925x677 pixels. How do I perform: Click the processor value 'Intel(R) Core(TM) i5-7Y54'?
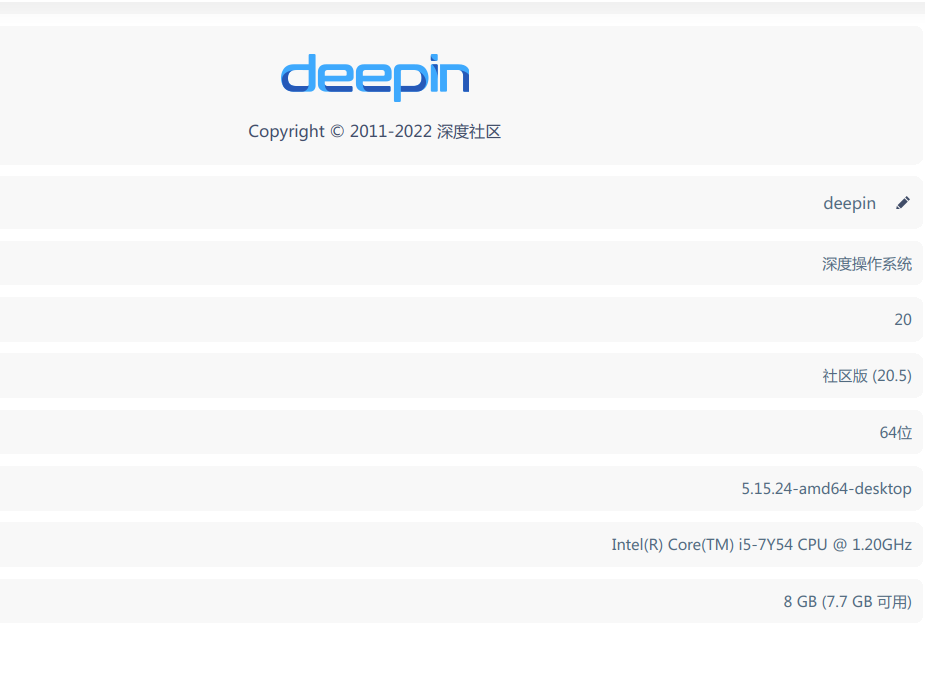pyautogui.click(x=702, y=544)
